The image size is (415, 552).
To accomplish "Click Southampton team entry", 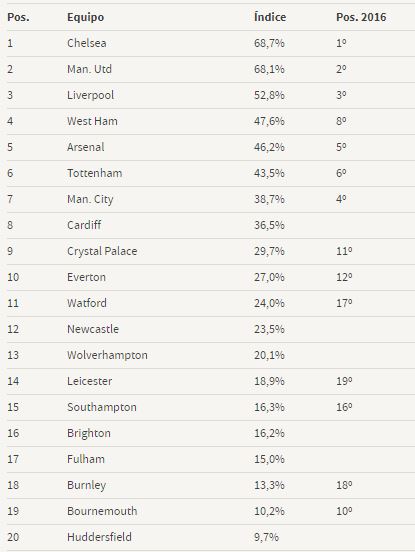I will (102, 407).
